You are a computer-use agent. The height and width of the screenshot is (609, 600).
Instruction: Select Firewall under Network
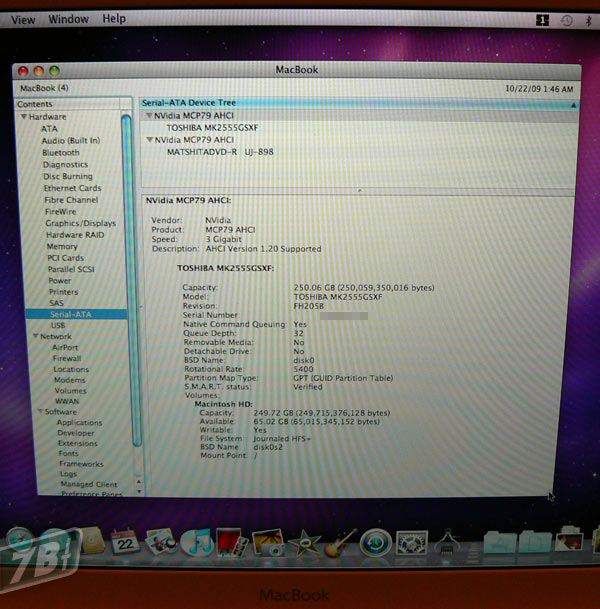tap(67, 358)
